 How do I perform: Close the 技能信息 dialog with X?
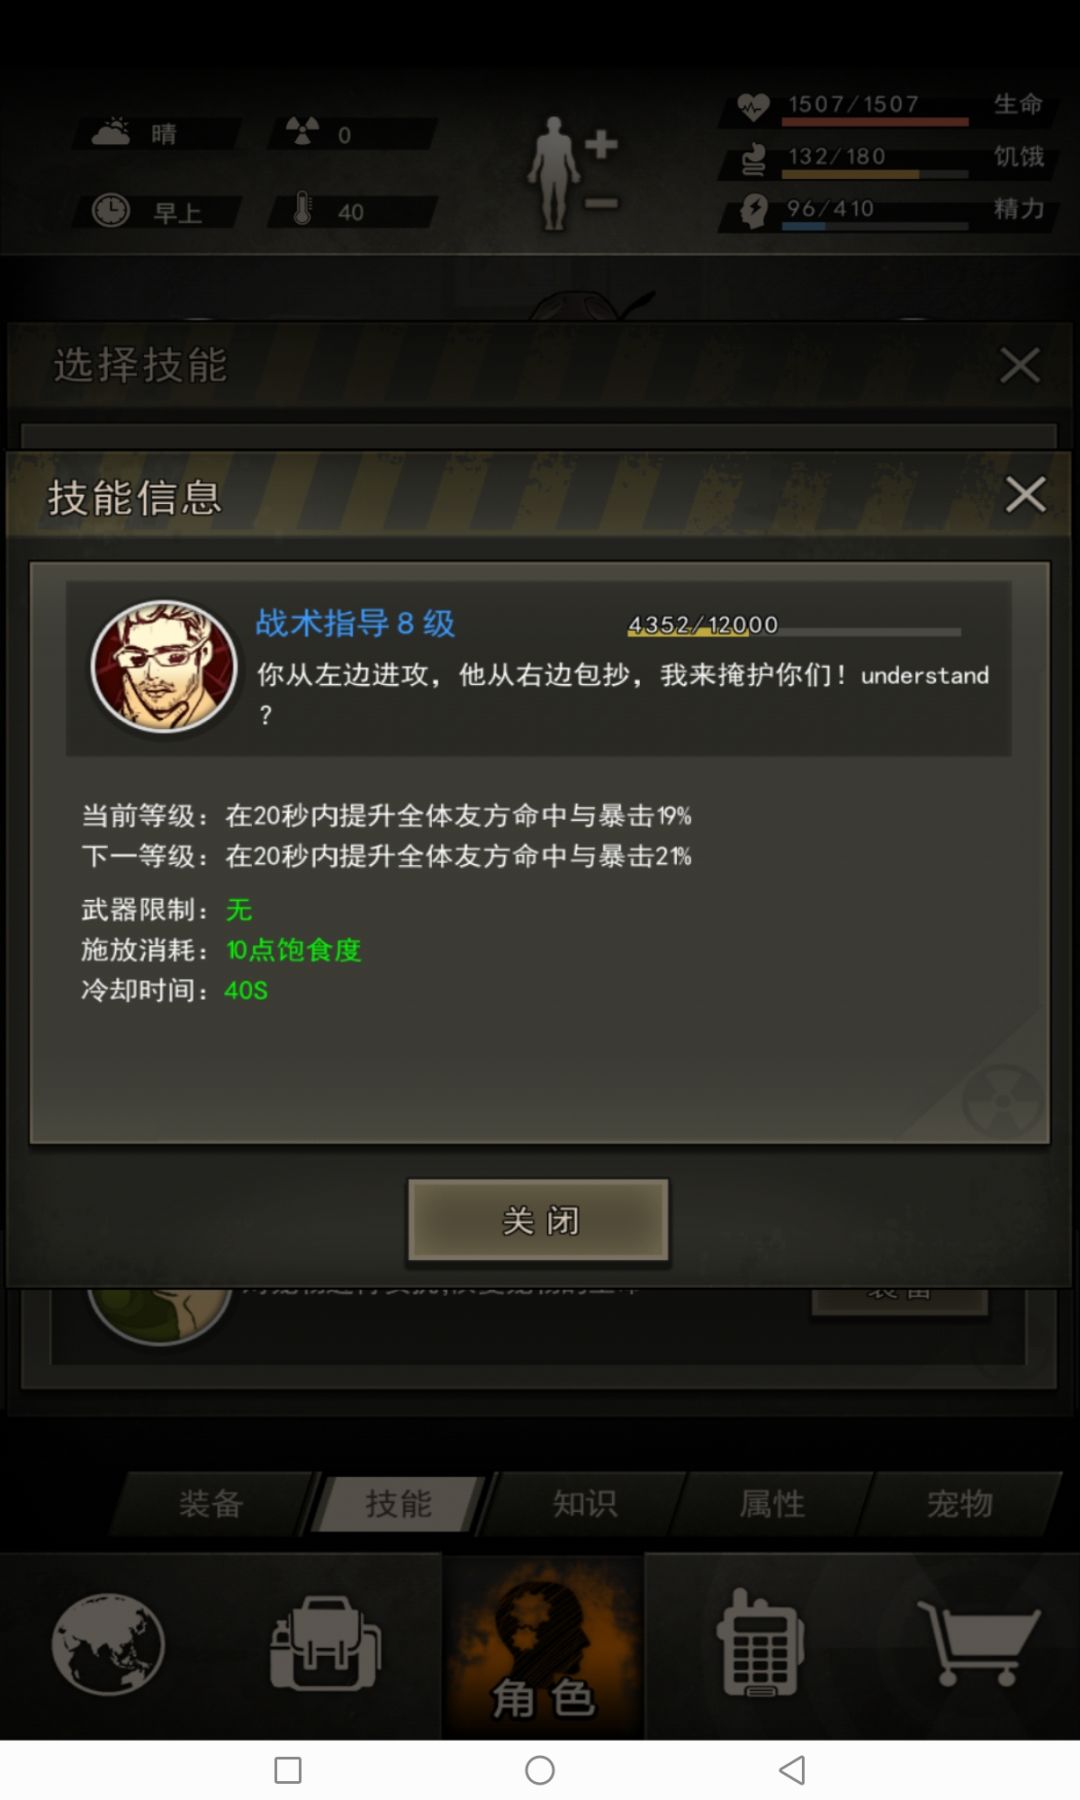(x=1025, y=494)
